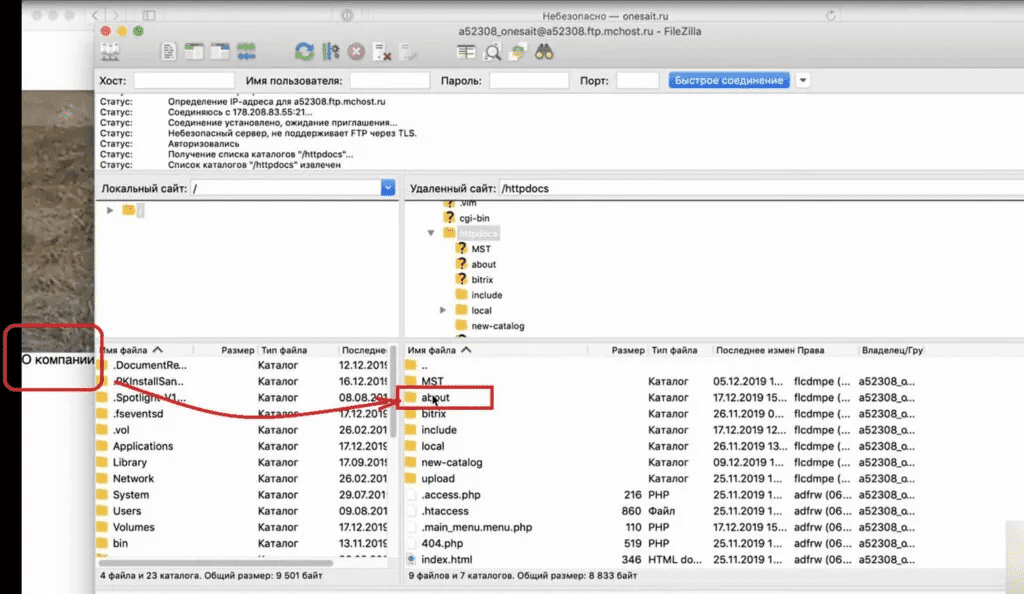Select include in the remote directory tree
The height and width of the screenshot is (594, 1024).
pyautogui.click(x=487, y=295)
